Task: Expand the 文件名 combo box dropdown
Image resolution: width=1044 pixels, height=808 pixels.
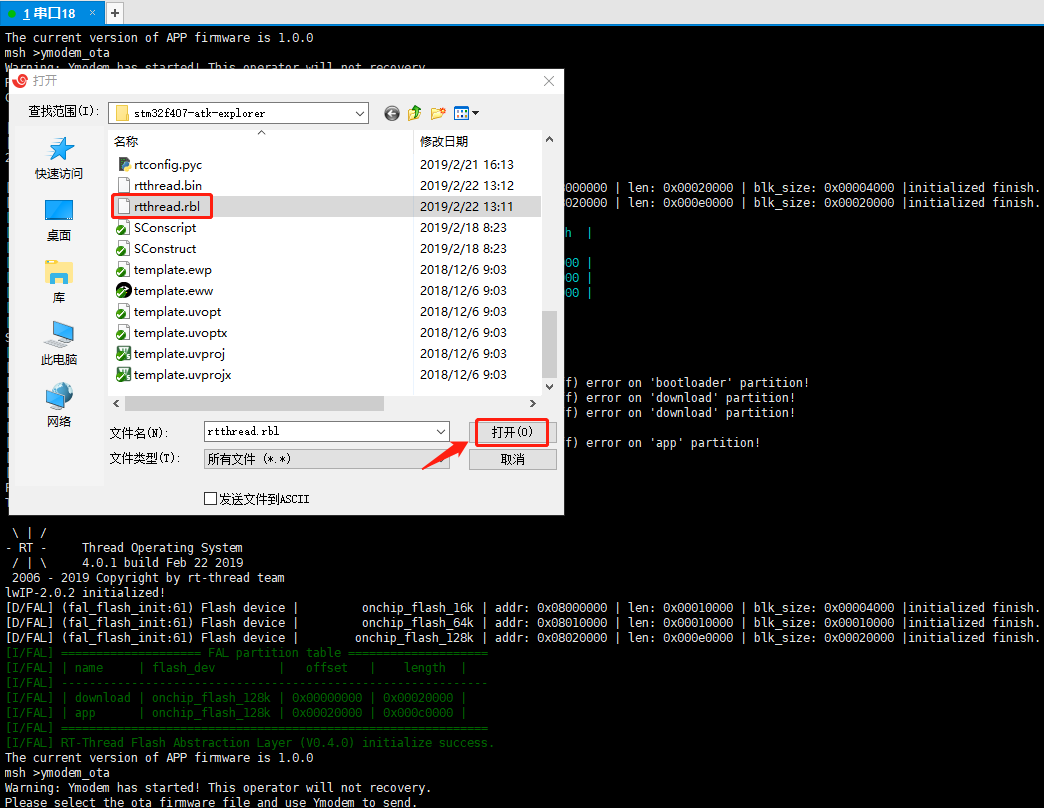Action: click(x=440, y=432)
